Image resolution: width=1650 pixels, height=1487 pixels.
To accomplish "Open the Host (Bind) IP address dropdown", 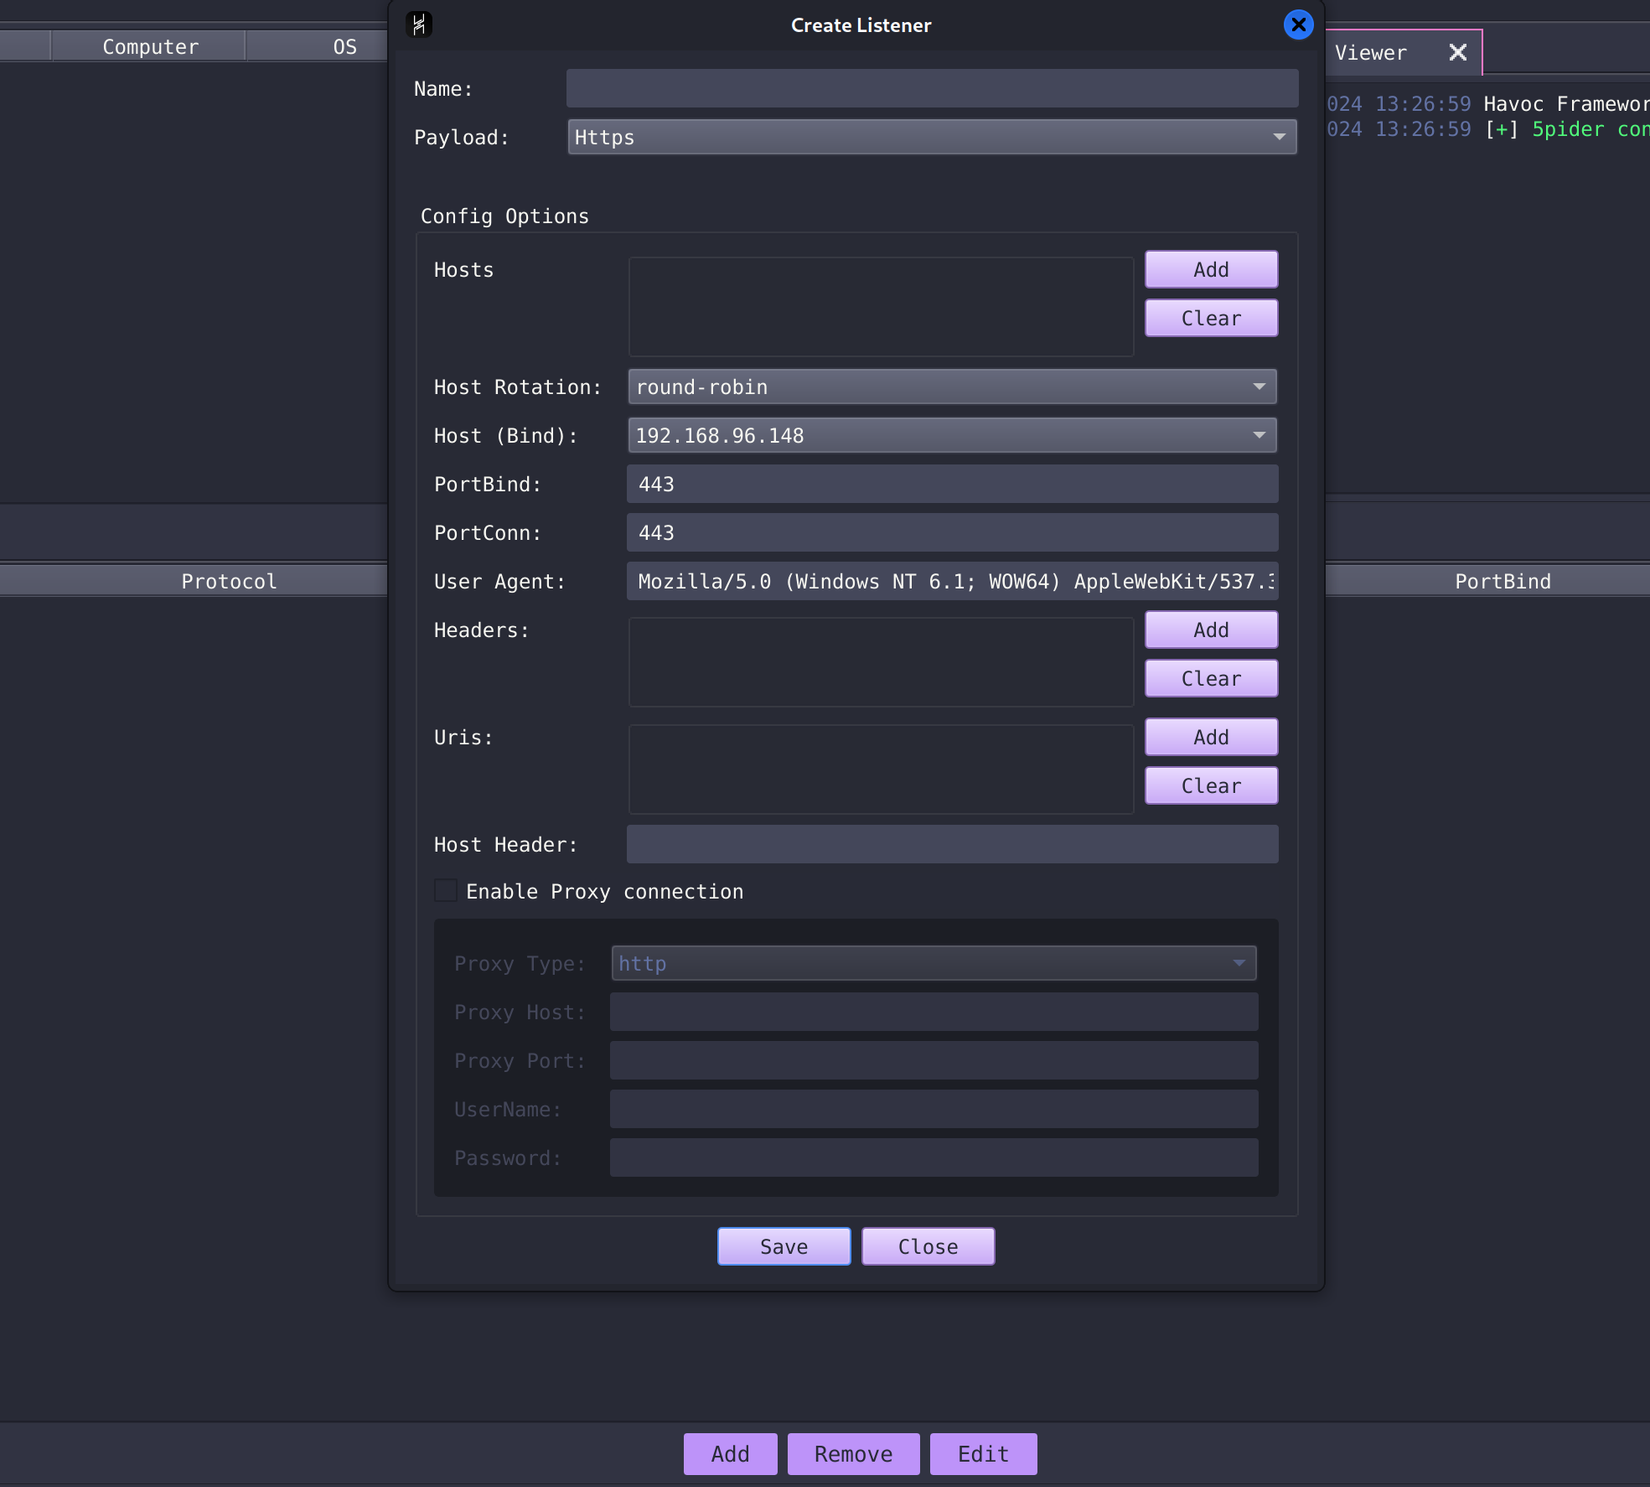I will [x=951, y=436].
